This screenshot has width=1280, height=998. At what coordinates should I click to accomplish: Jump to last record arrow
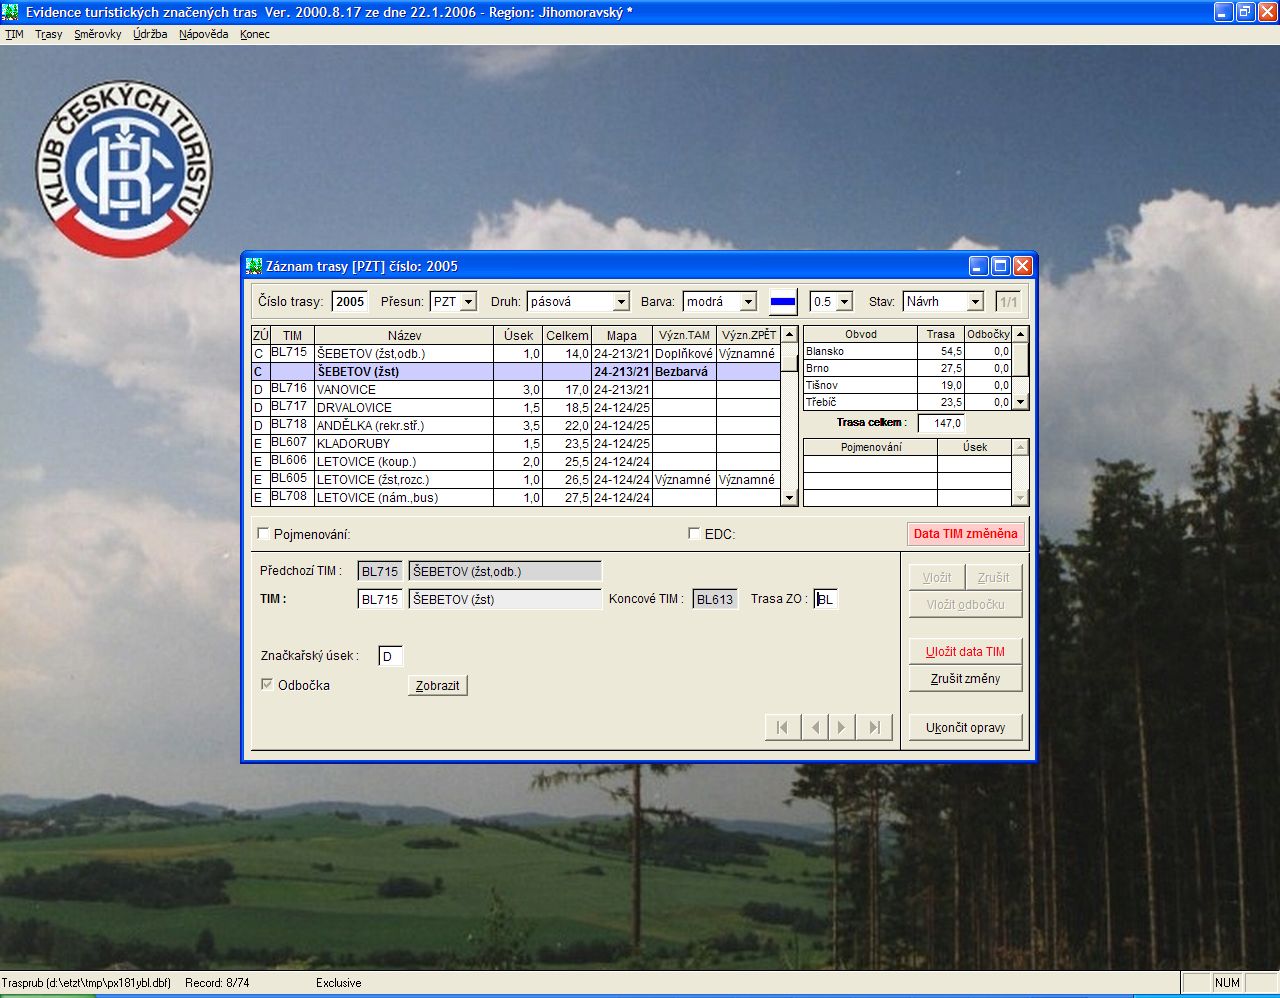click(x=875, y=727)
